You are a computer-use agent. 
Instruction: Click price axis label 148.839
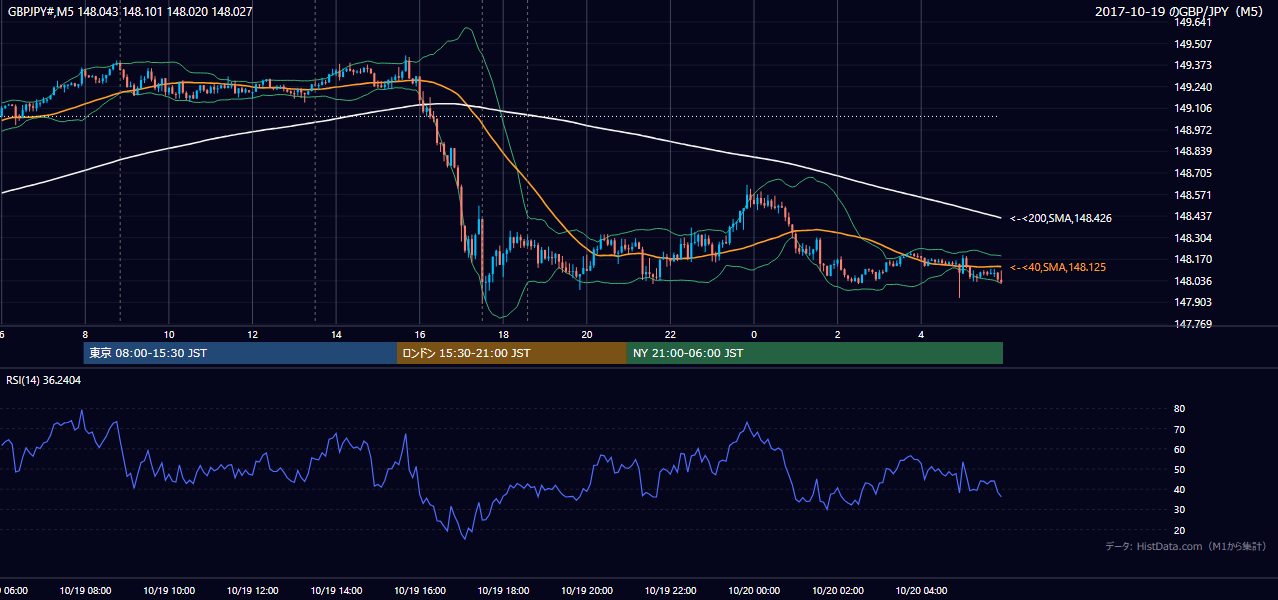1193,151
